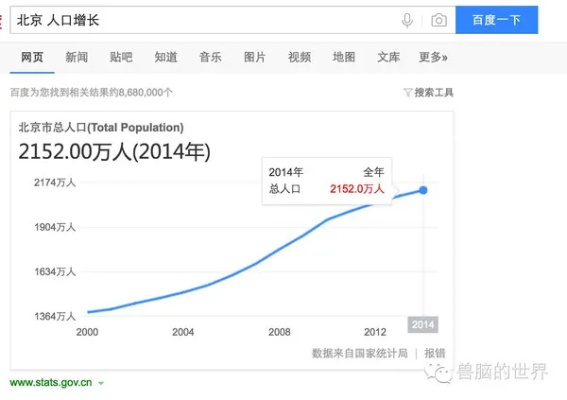Click the 2014 data point on chart
The height and width of the screenshot is (400, 567).
(423, 190)
